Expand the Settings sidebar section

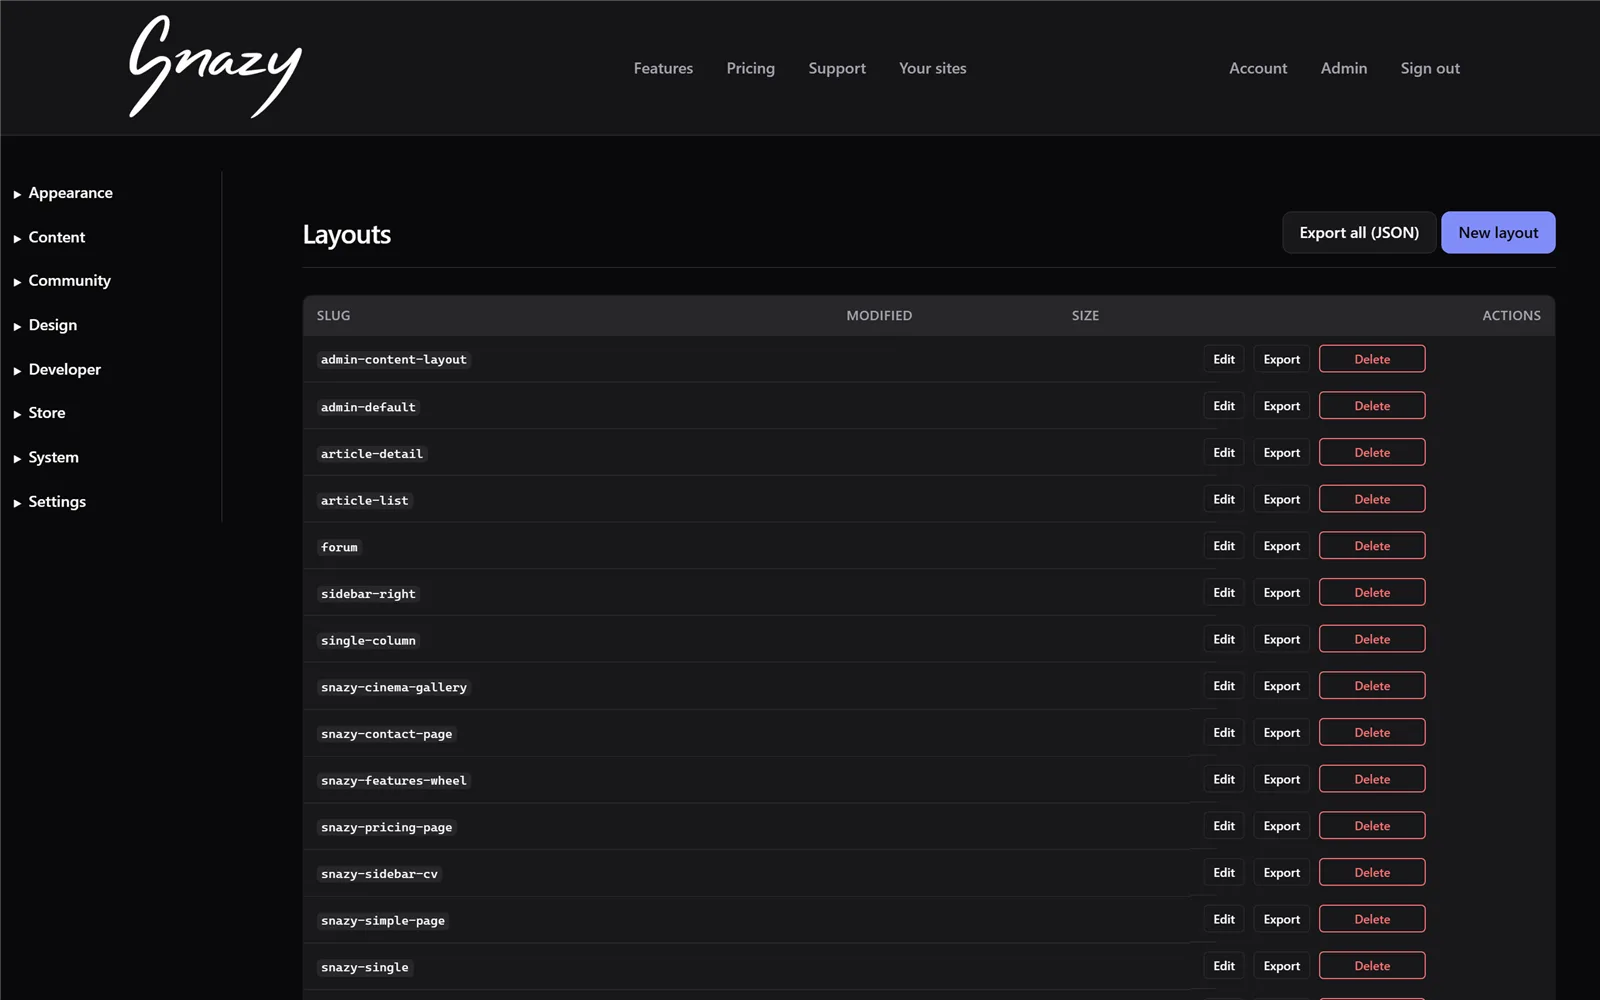[x=49, y=501]
